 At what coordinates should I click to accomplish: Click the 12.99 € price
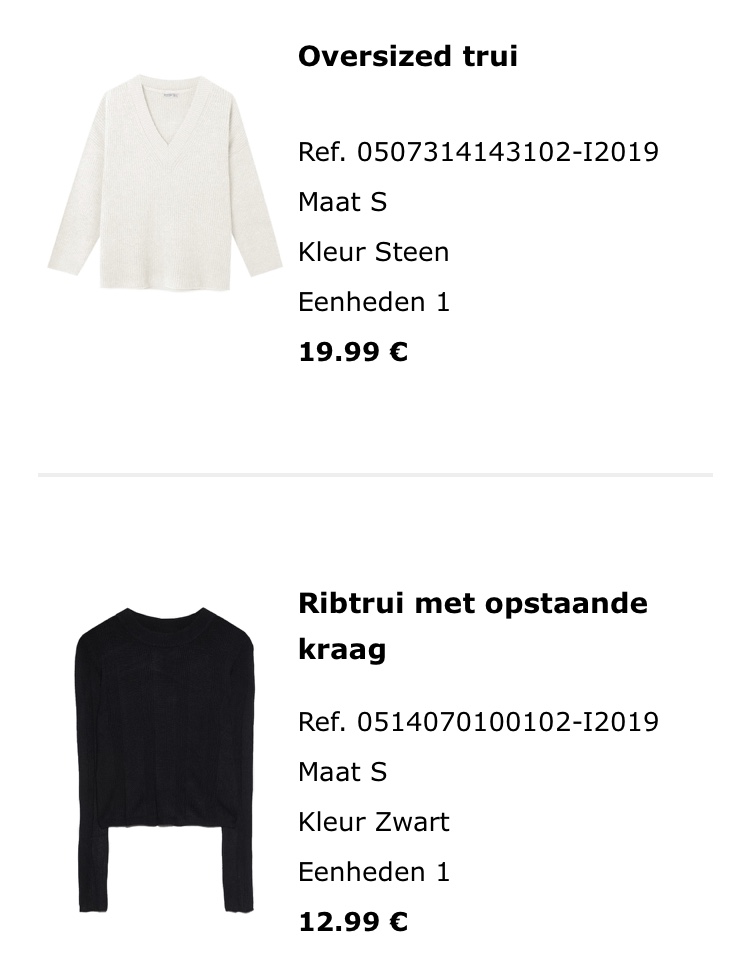353,922
